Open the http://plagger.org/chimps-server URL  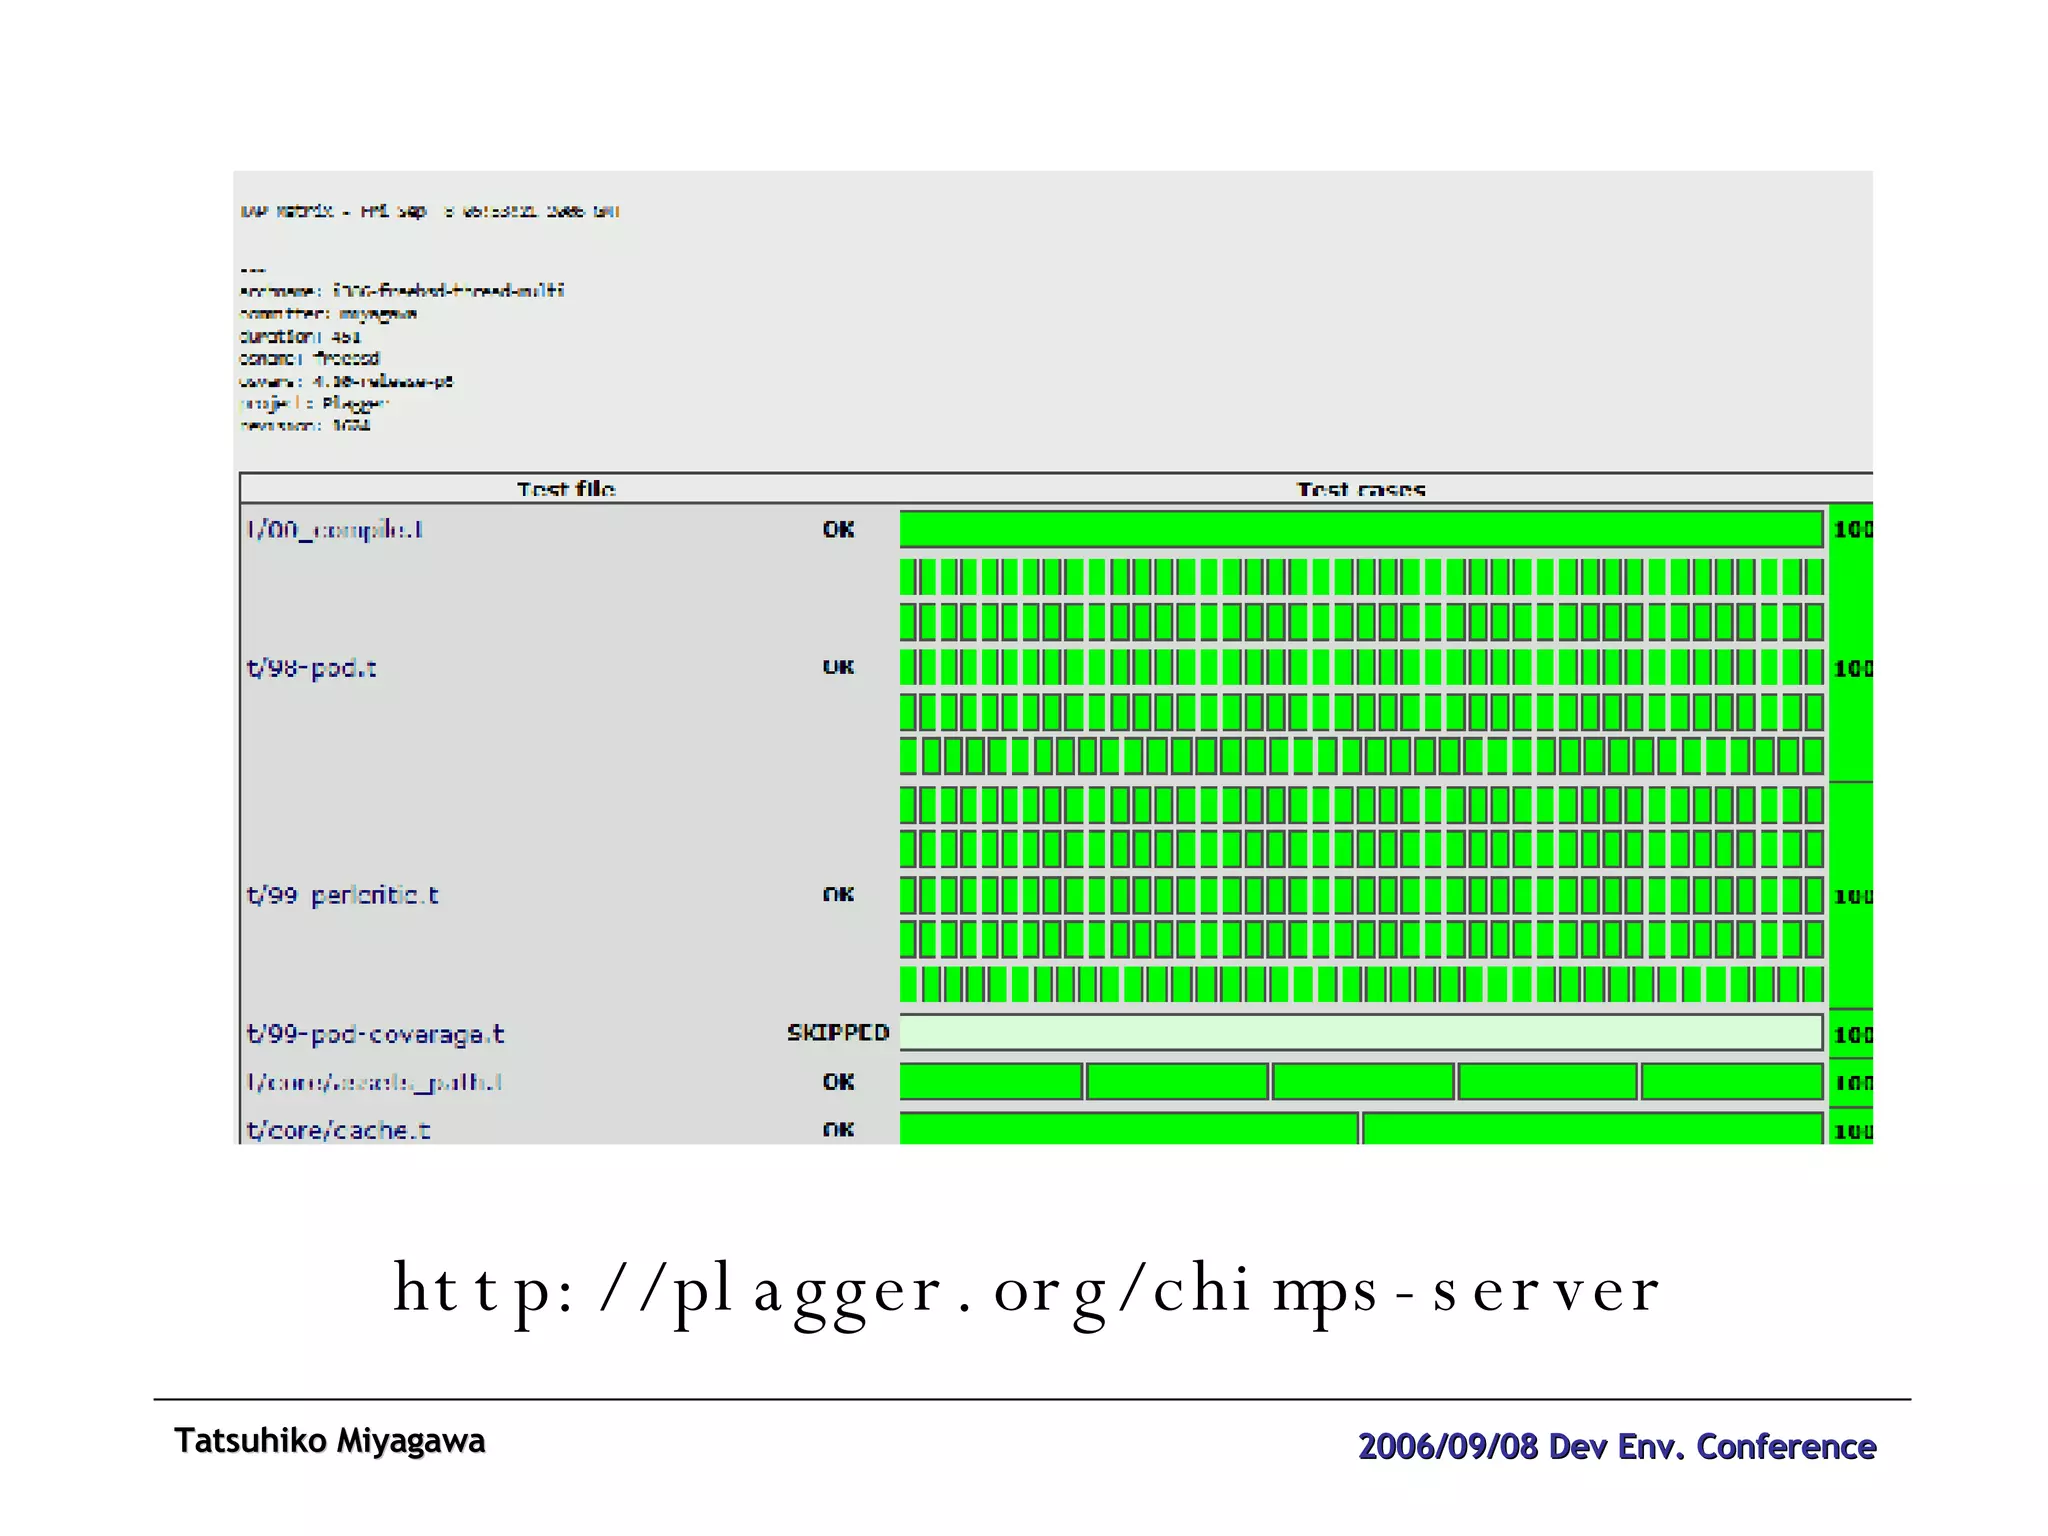coord(1027,1291)
